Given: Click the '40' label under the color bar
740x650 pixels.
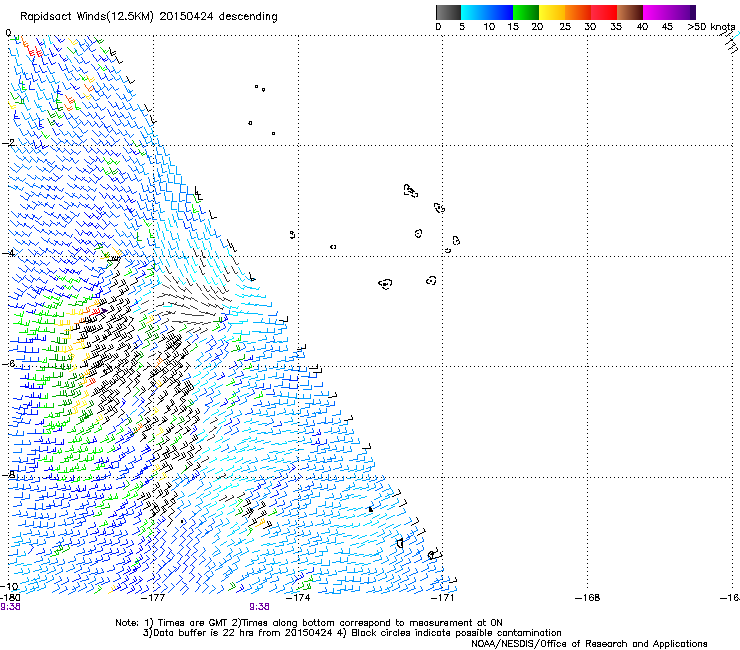Looking at the screenshot, I should click(642, 27).
